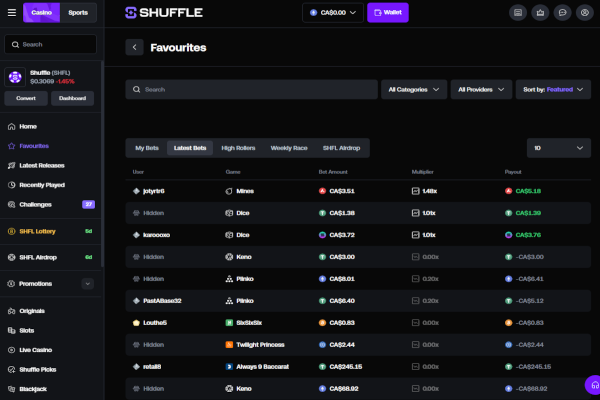Click the SixSixSix game thumbnail icon
600x400 pixels.
229,323
